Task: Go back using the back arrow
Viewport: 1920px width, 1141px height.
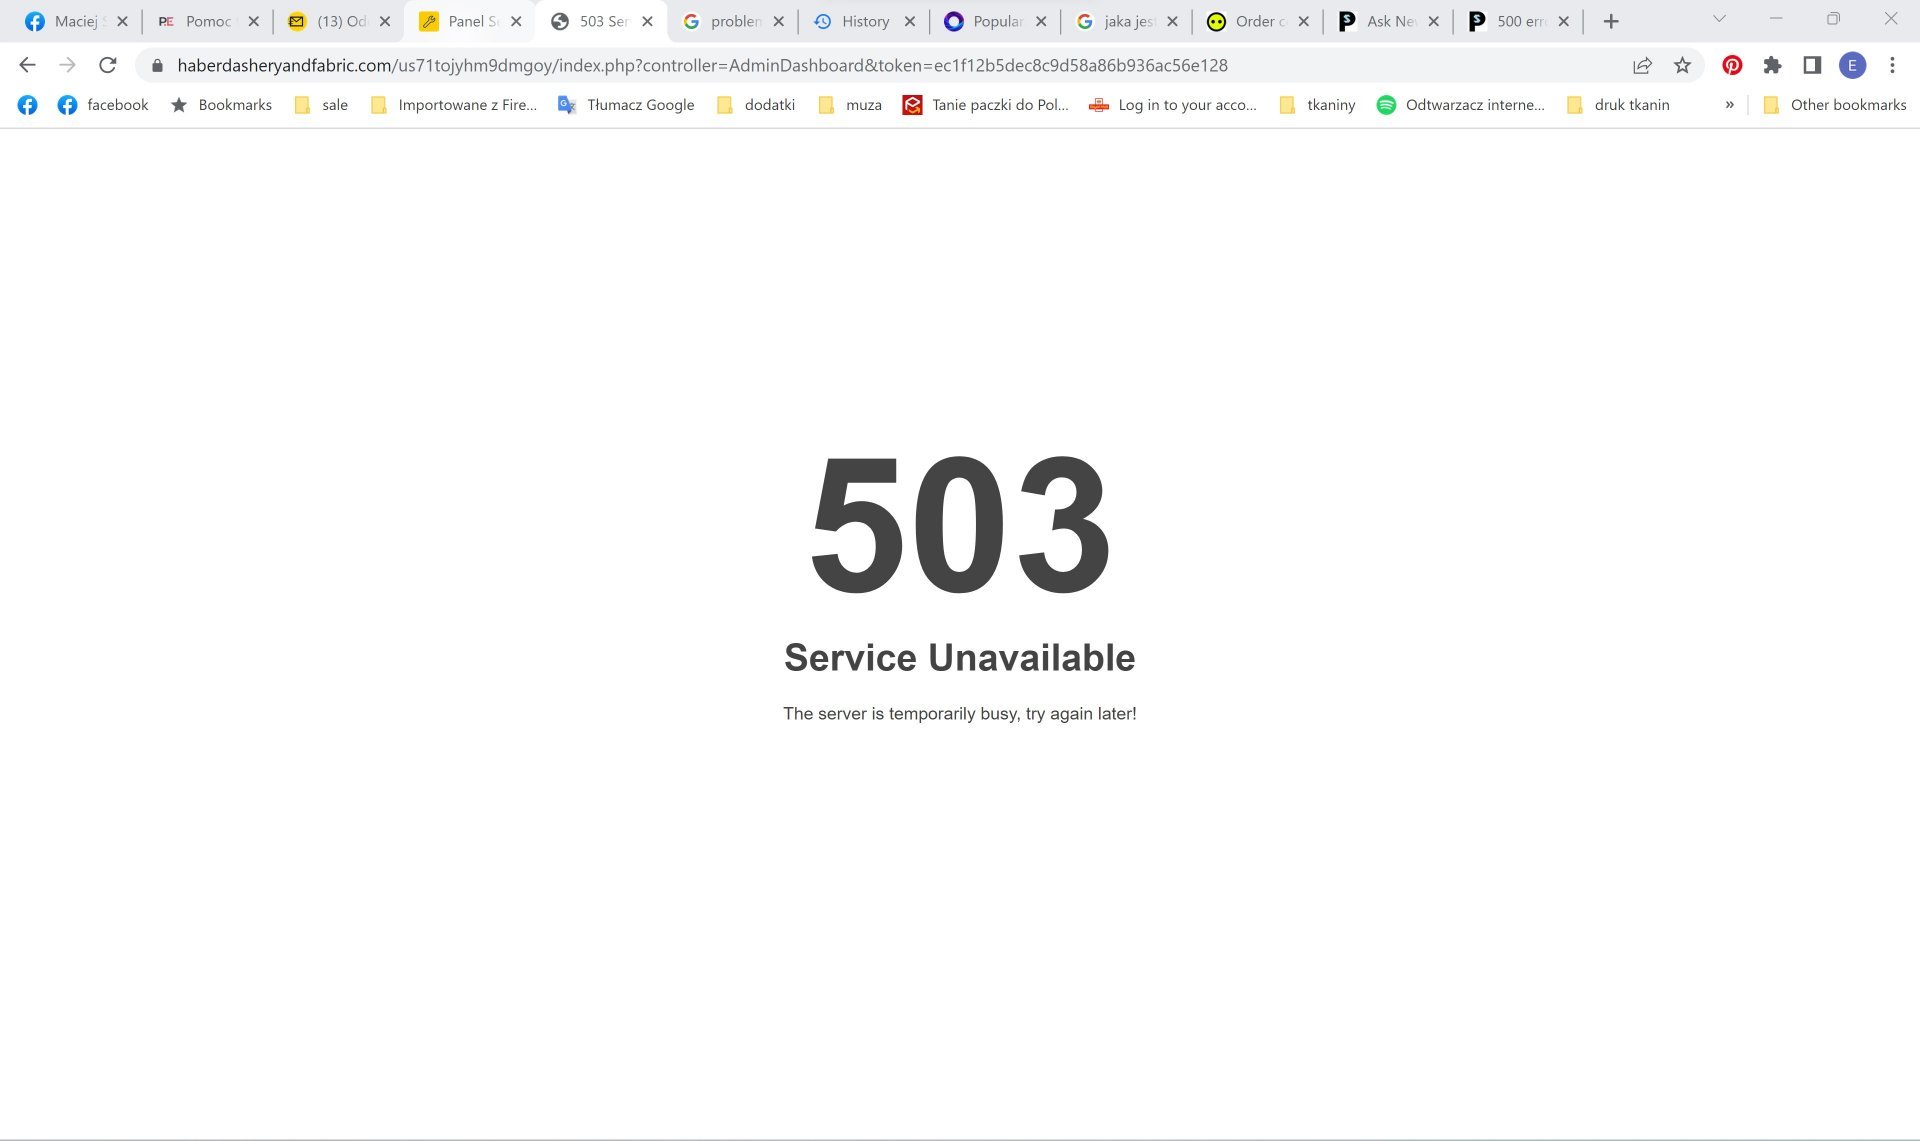Action: coord(27,65)
